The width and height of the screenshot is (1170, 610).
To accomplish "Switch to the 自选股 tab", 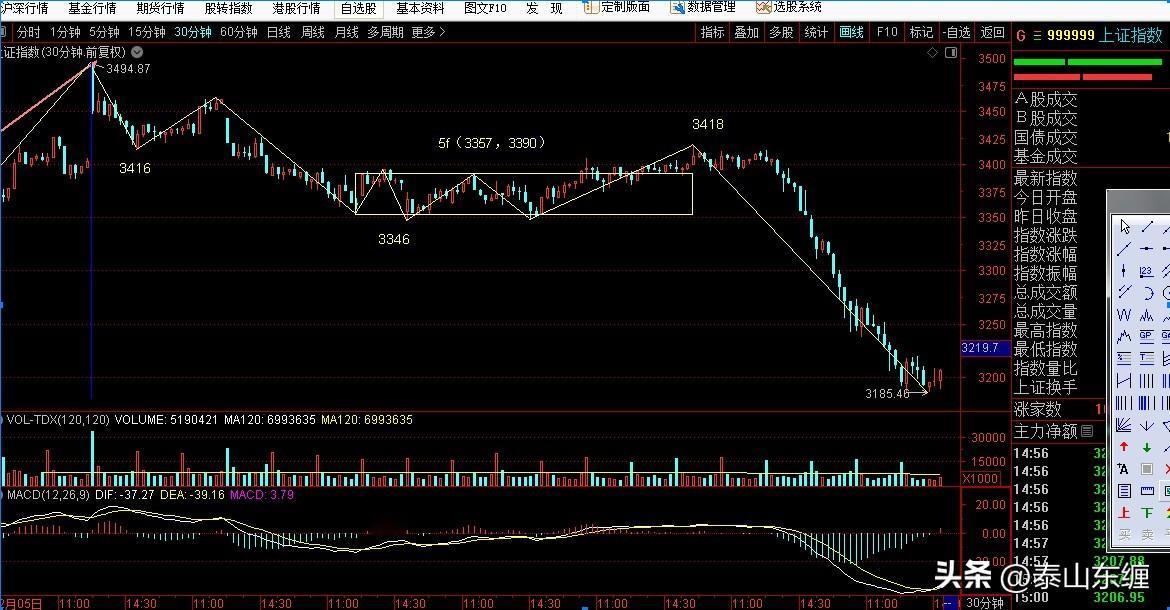I will pos(359,8).
